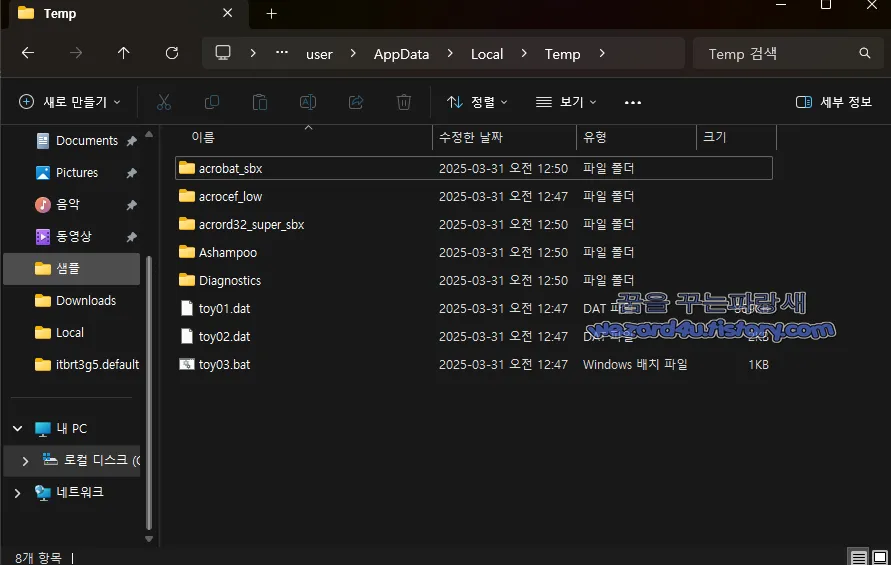Select the toy01.dat file

474,308
